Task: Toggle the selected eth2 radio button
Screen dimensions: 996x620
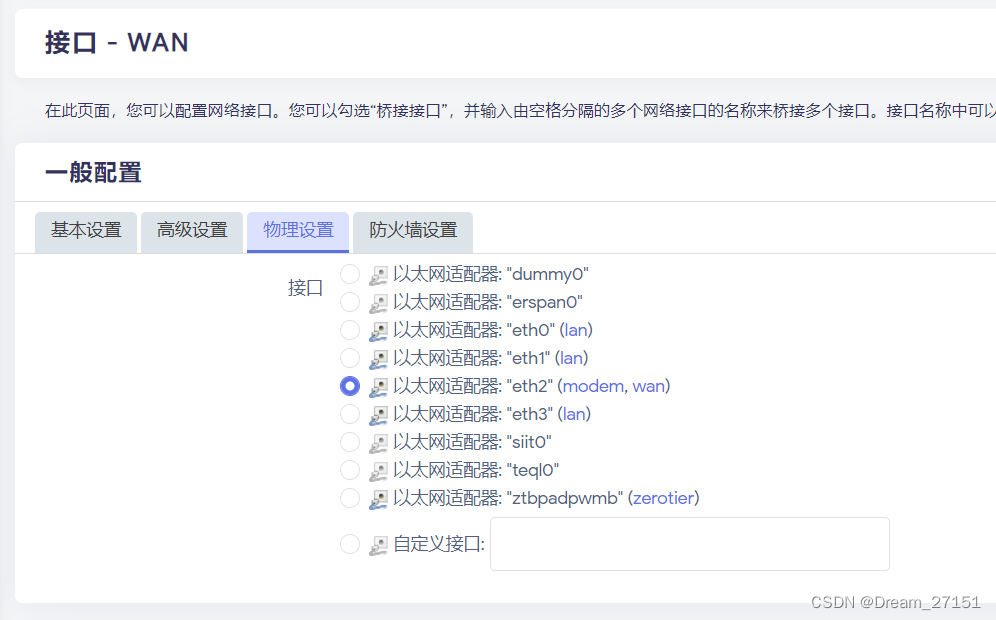Action: coord(350,386)
